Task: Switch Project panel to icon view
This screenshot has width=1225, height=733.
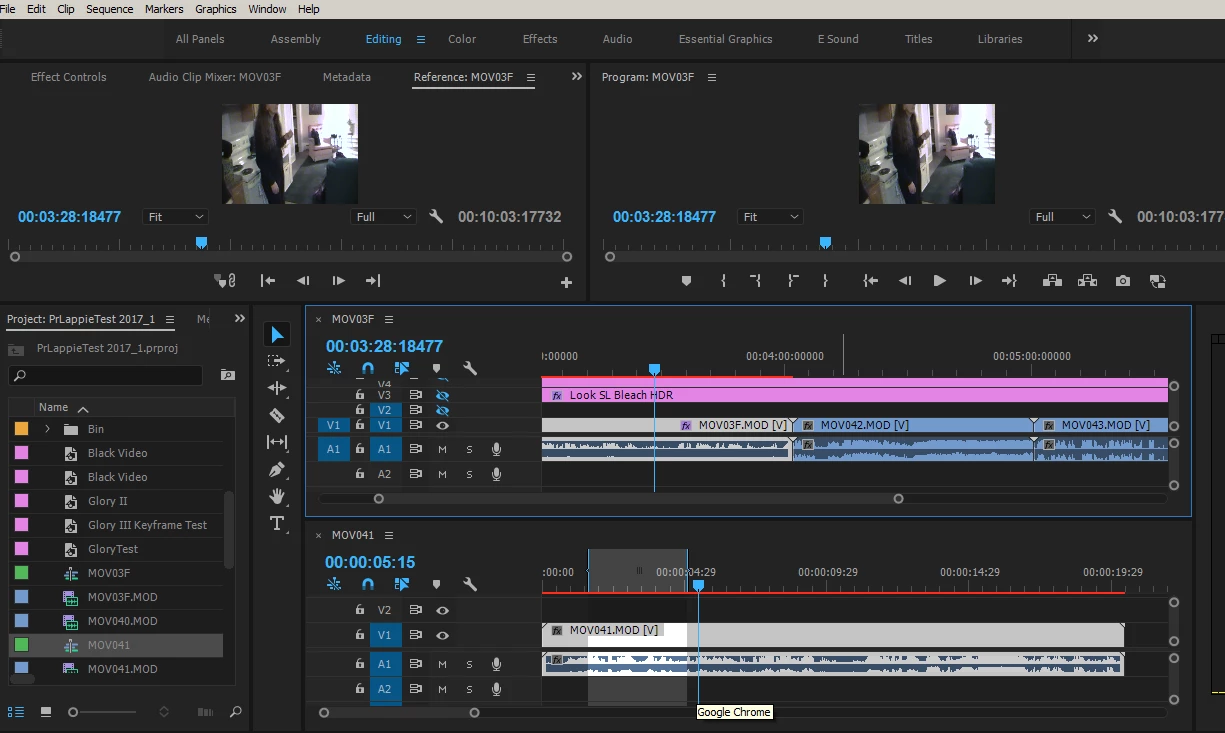Action: (x=46, y=712)
